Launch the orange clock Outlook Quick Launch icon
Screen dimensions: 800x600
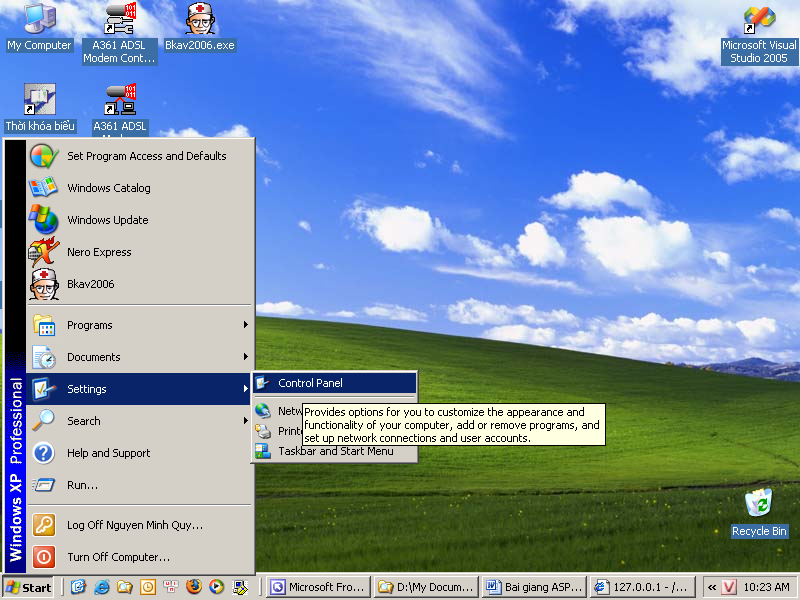coord(148,587)
